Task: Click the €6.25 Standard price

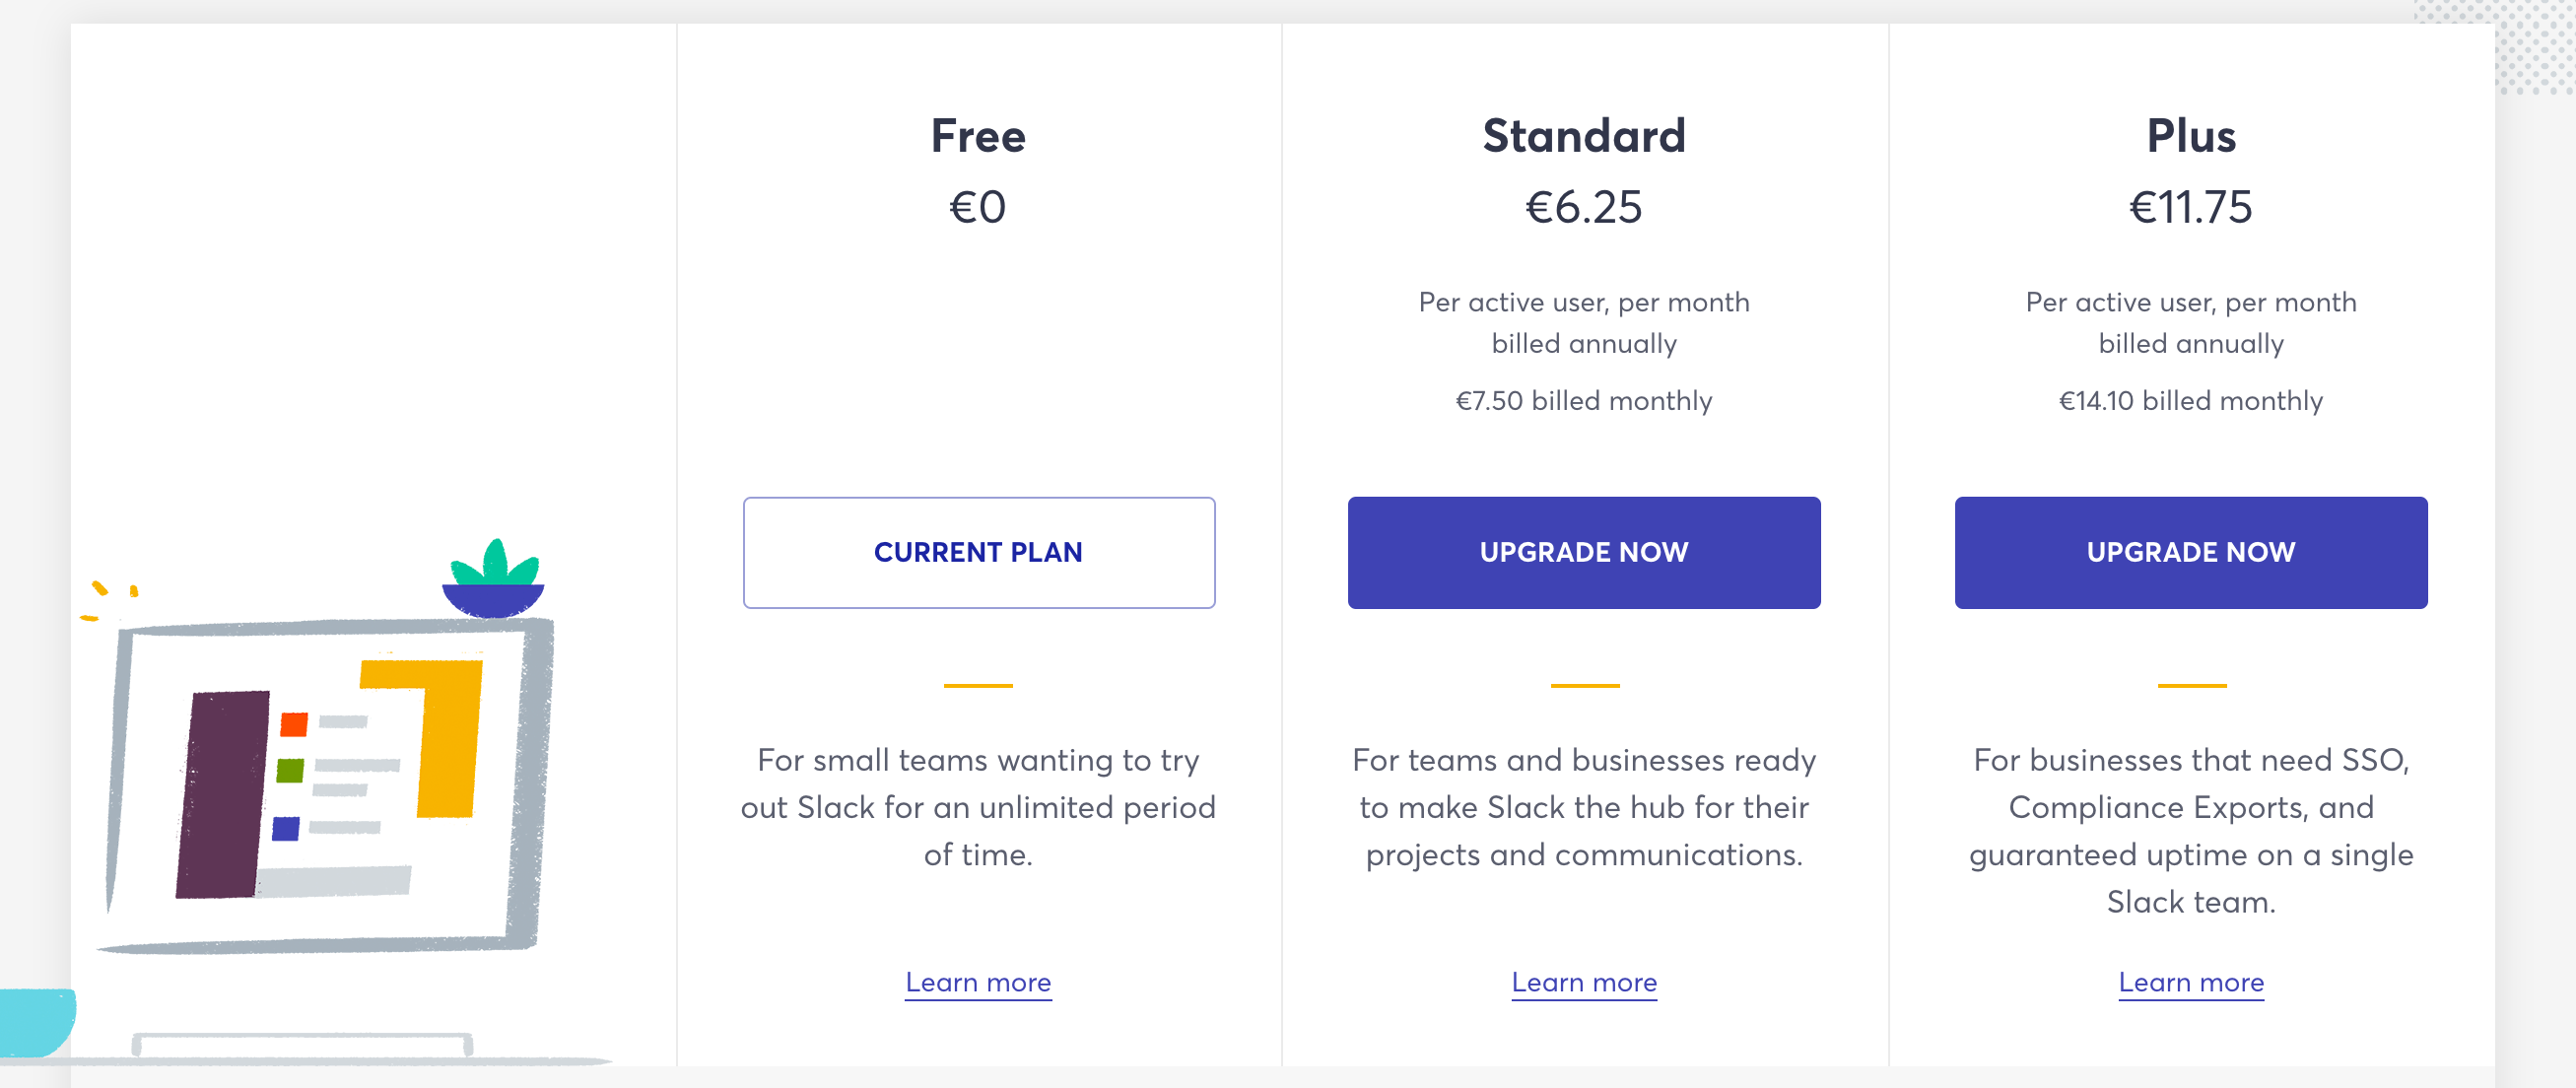Action: (1584, 208)
